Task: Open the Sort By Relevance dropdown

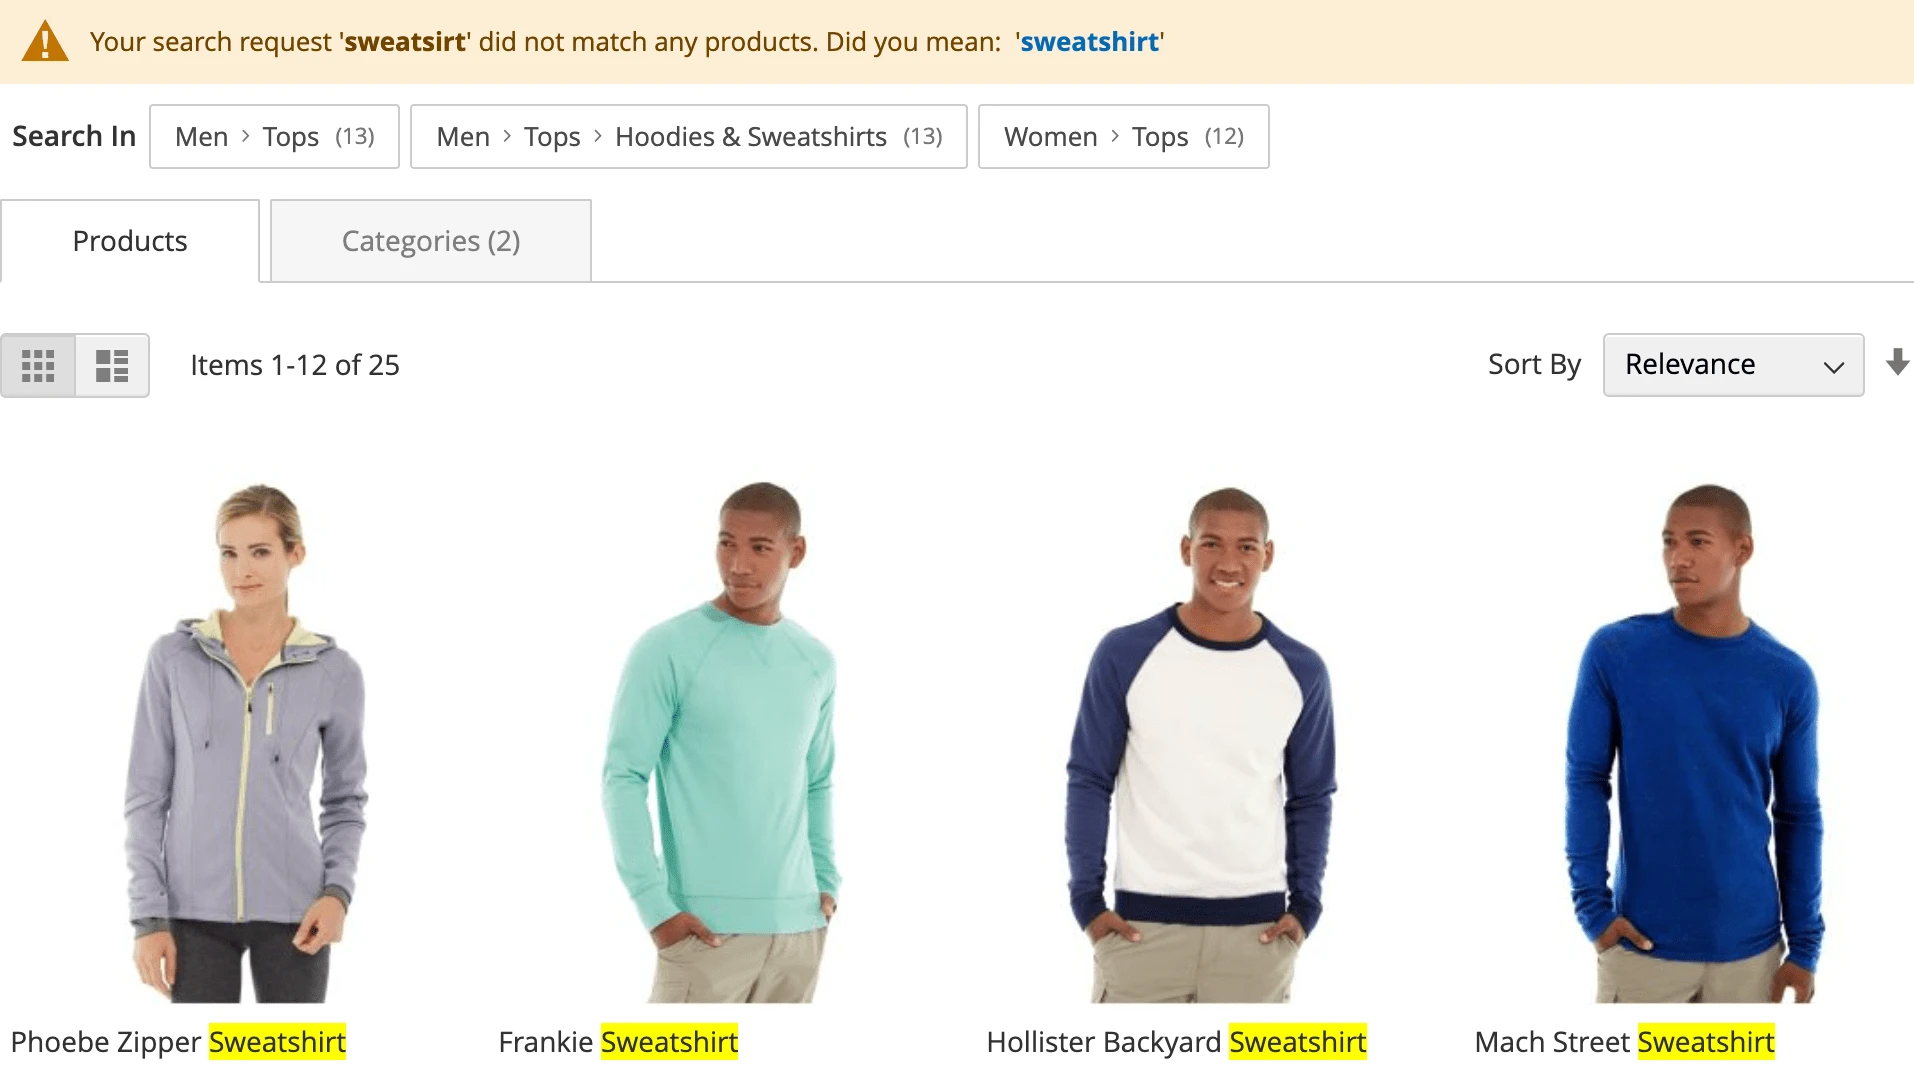Action: pyautogui.click(x=1732, y=364)
